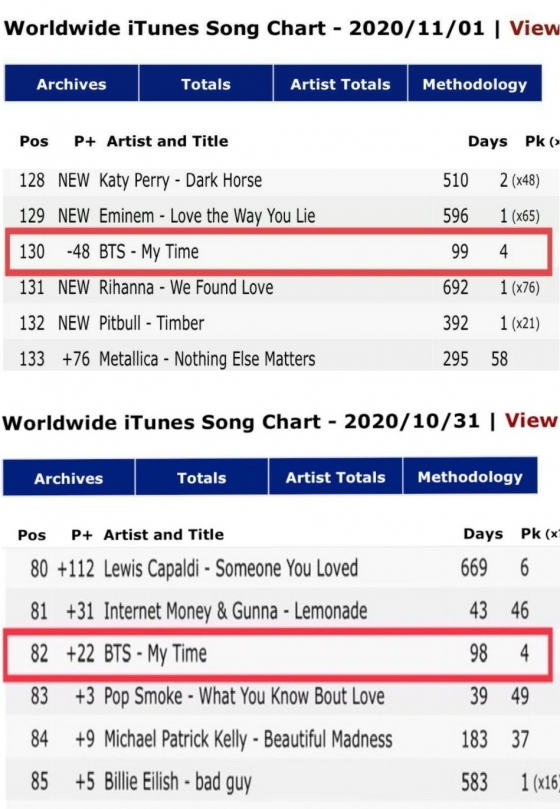Open Archives tab in 2020/10/31 chart
This screenshot has width=560, height=809.
tap(69, 477)
